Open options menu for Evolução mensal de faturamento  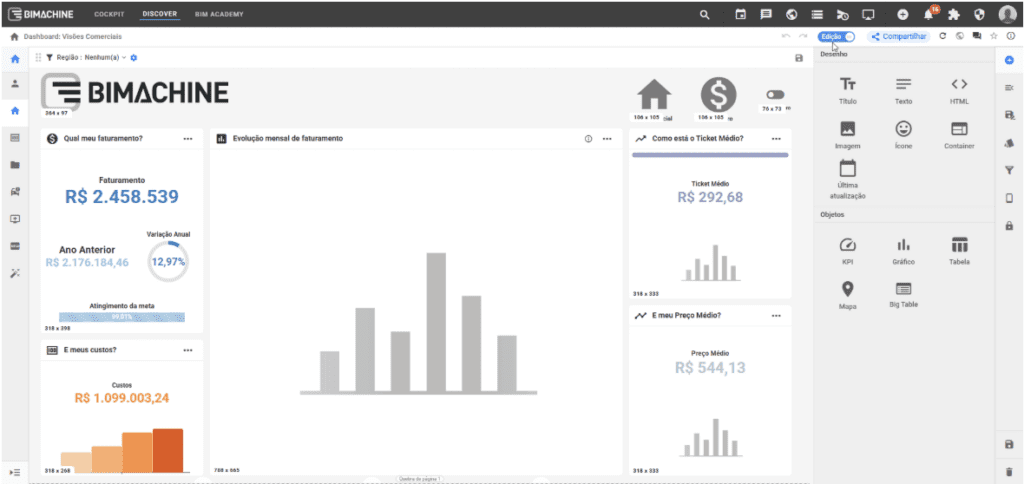point(607,138)
